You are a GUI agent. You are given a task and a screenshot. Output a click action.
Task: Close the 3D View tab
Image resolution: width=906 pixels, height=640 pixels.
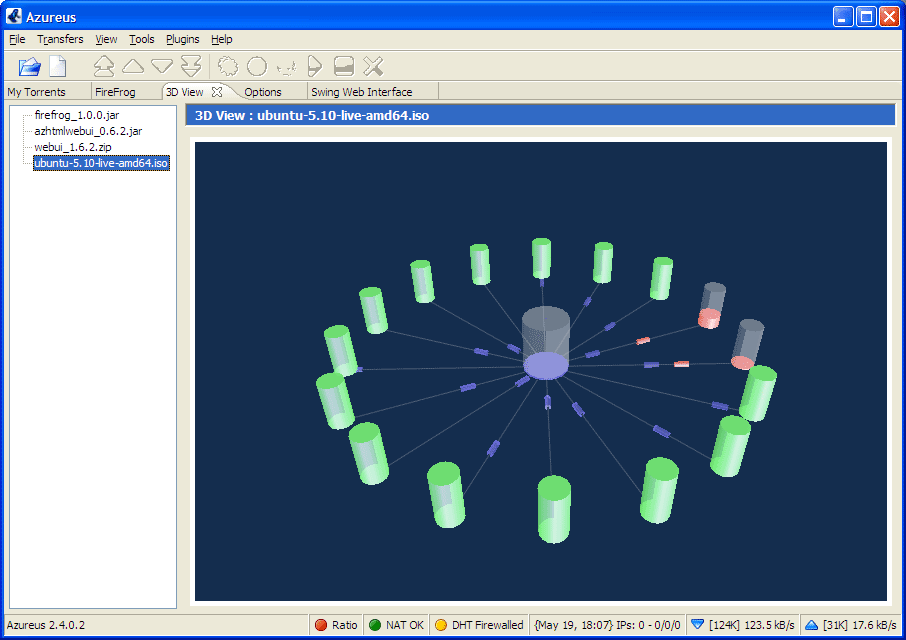click(217, 92)
